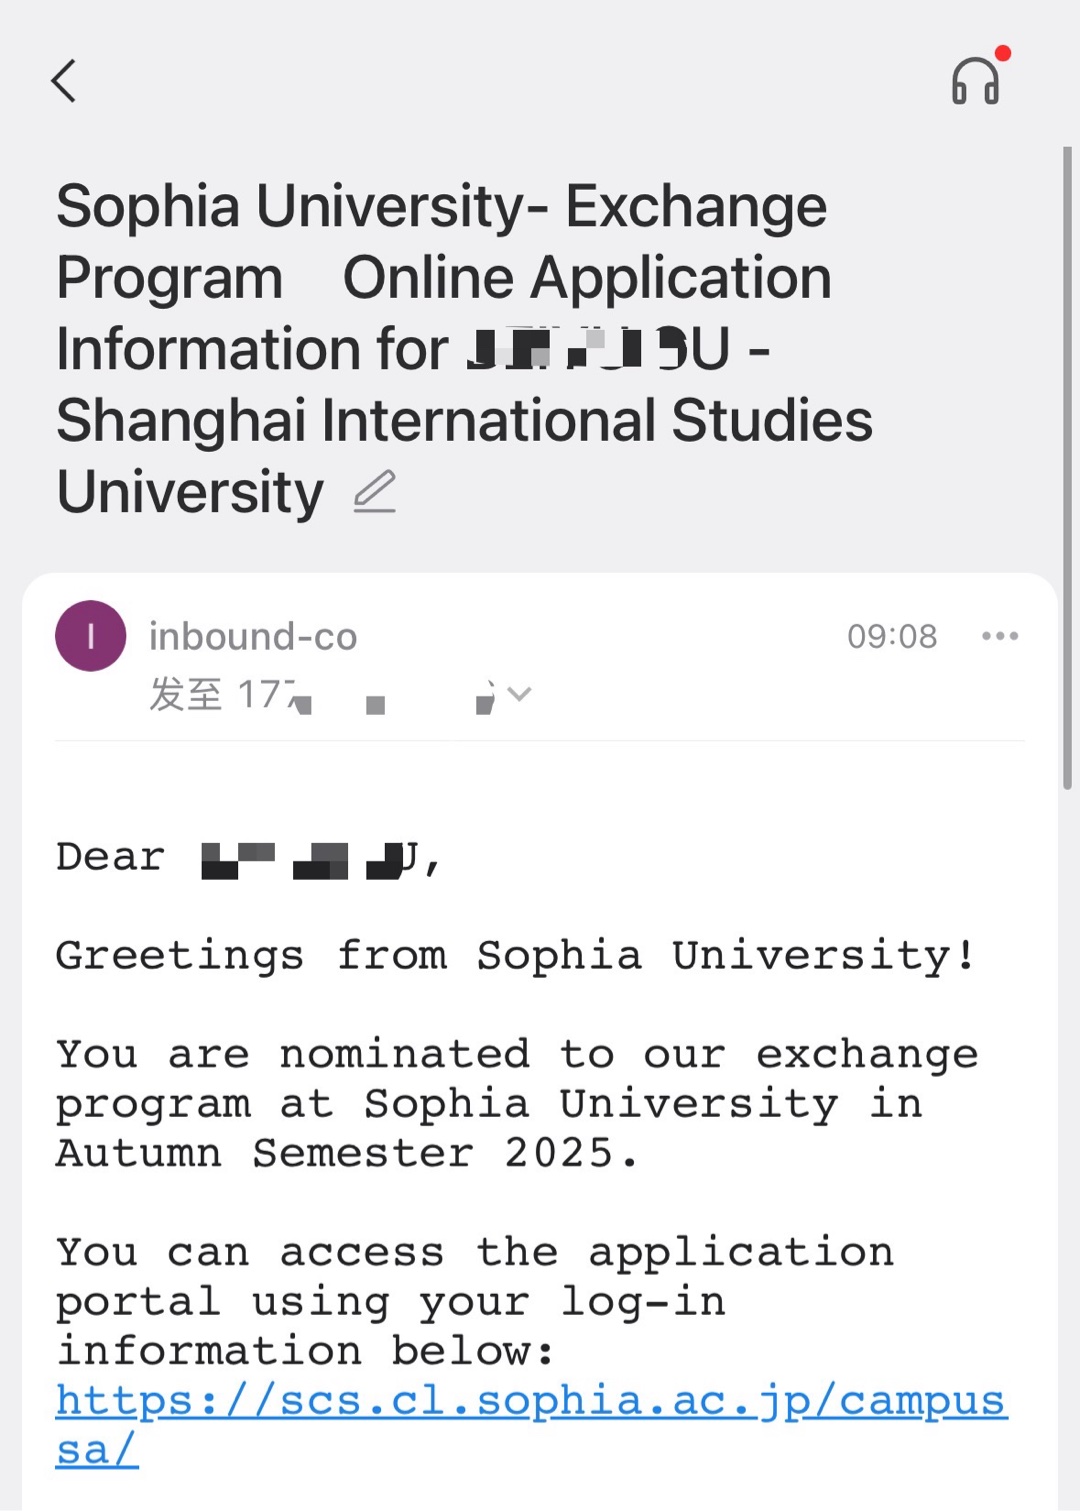Edit the subject with the pencil icon
This screenshot has height=1511, width=1080.
tap(375, 492)
